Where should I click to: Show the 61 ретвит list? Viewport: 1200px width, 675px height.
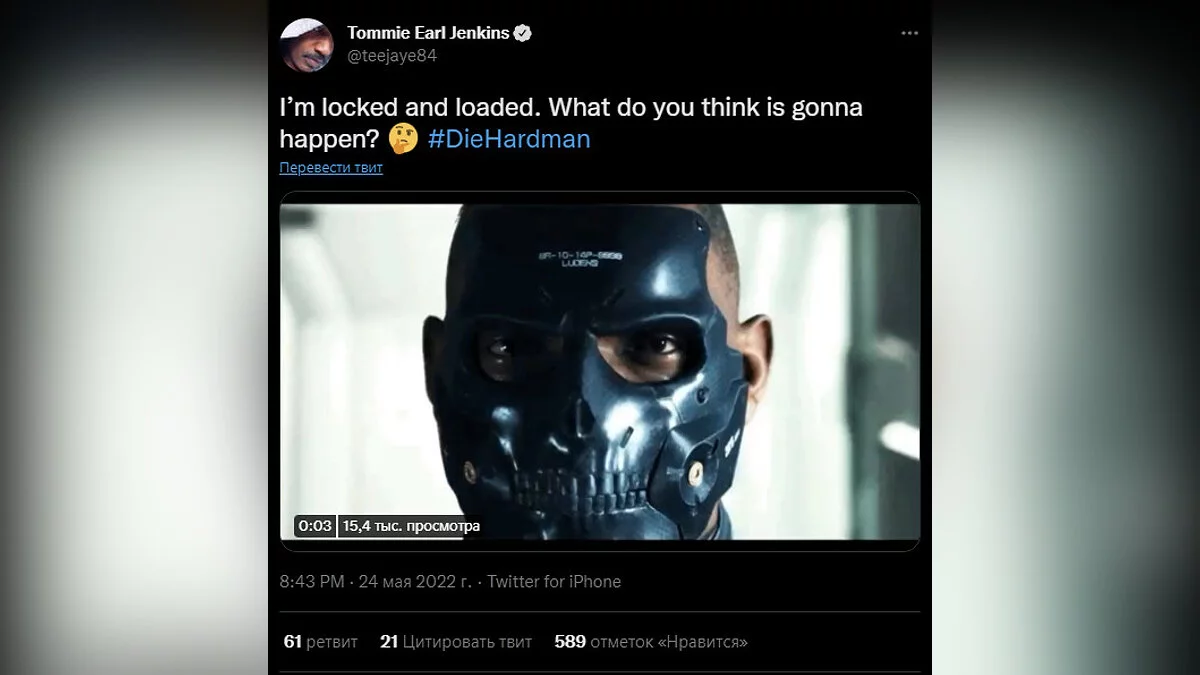[x=320, y=642]
